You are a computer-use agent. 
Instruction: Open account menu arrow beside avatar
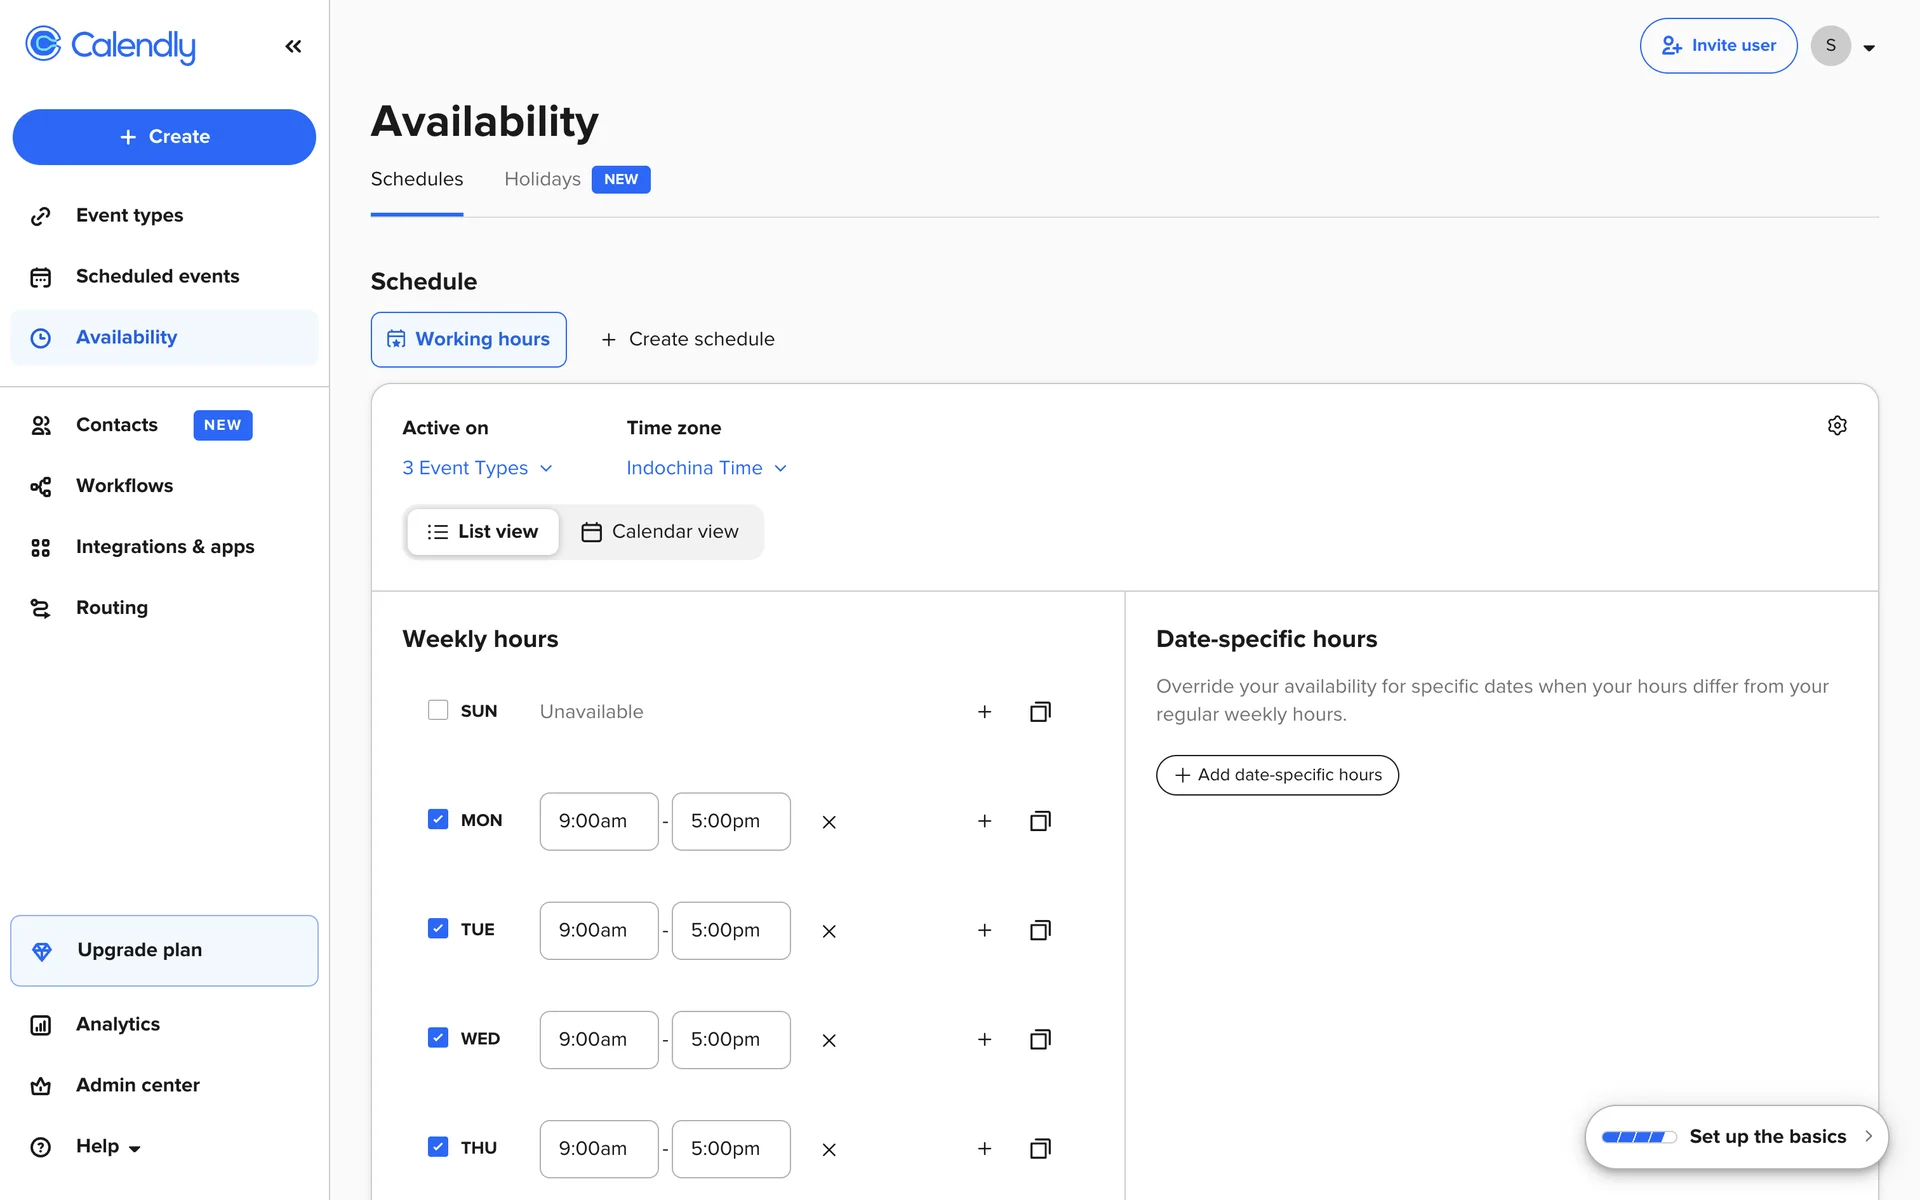(1869, 47)
